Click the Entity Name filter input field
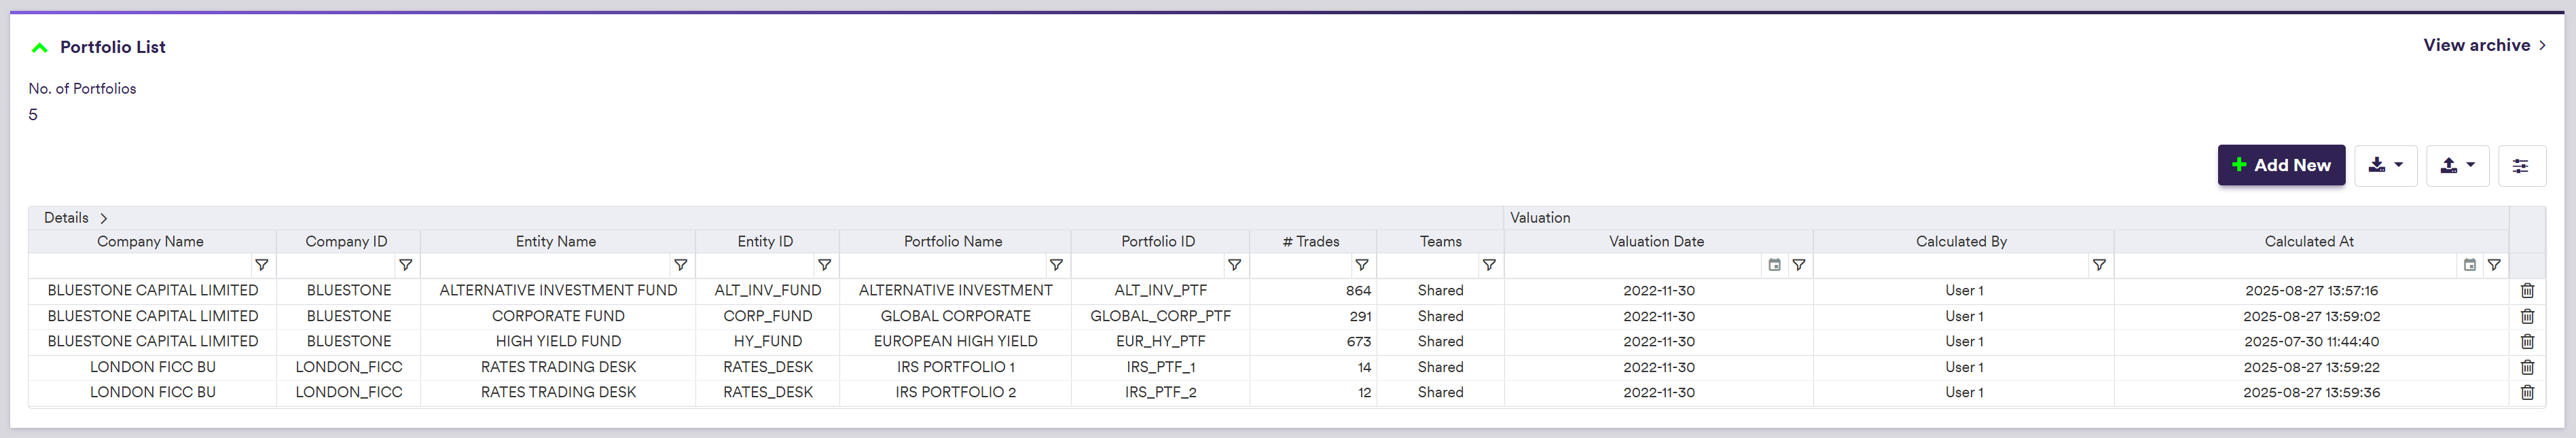Image resolution: width=2576 pixels, height=438 pixels. point(545,265)
